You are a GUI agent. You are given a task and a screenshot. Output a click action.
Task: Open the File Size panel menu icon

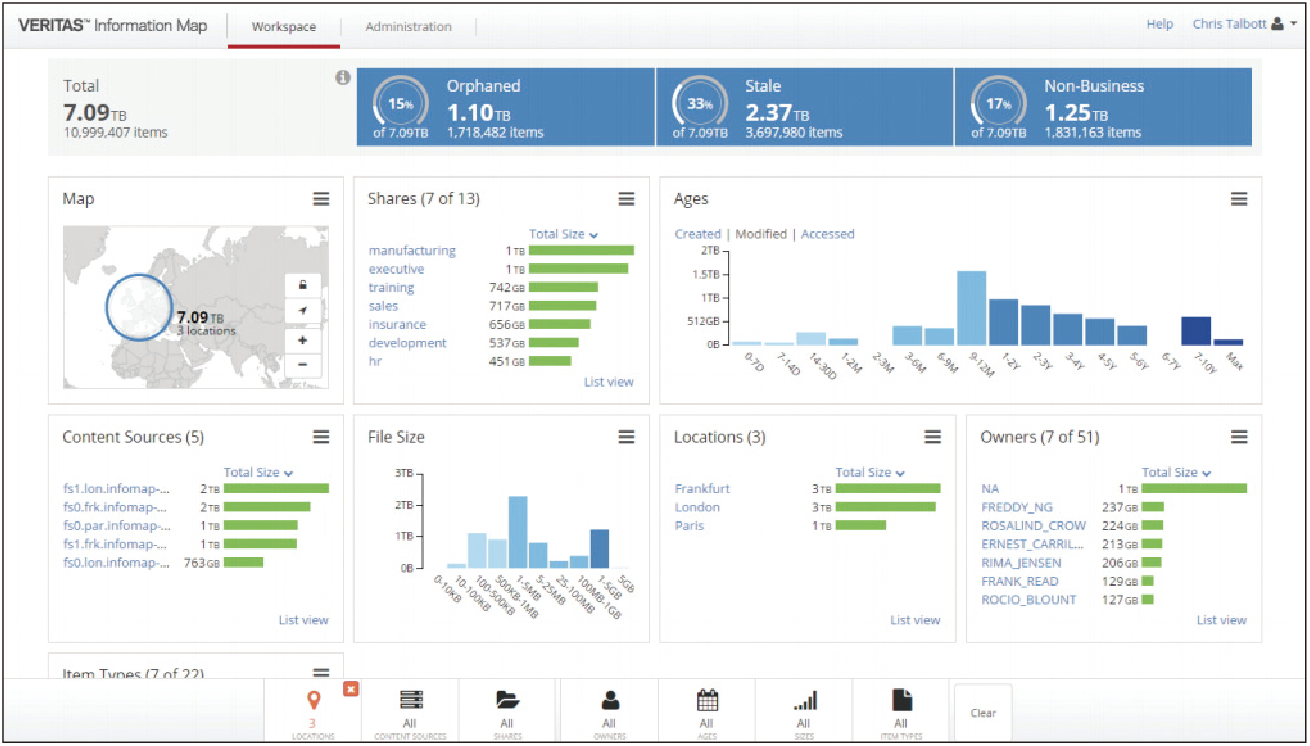pos(626,436)
